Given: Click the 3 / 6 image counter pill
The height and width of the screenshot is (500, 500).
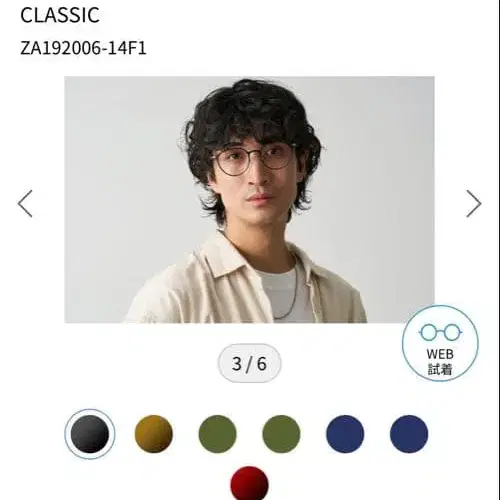Looking at the screenshot, I should (x=249, y=363).
